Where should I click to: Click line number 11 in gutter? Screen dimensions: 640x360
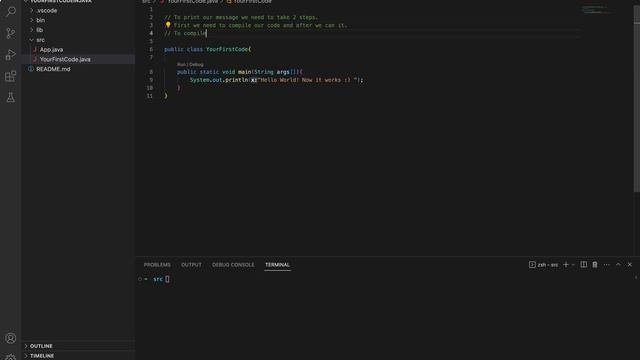point(150,96)
